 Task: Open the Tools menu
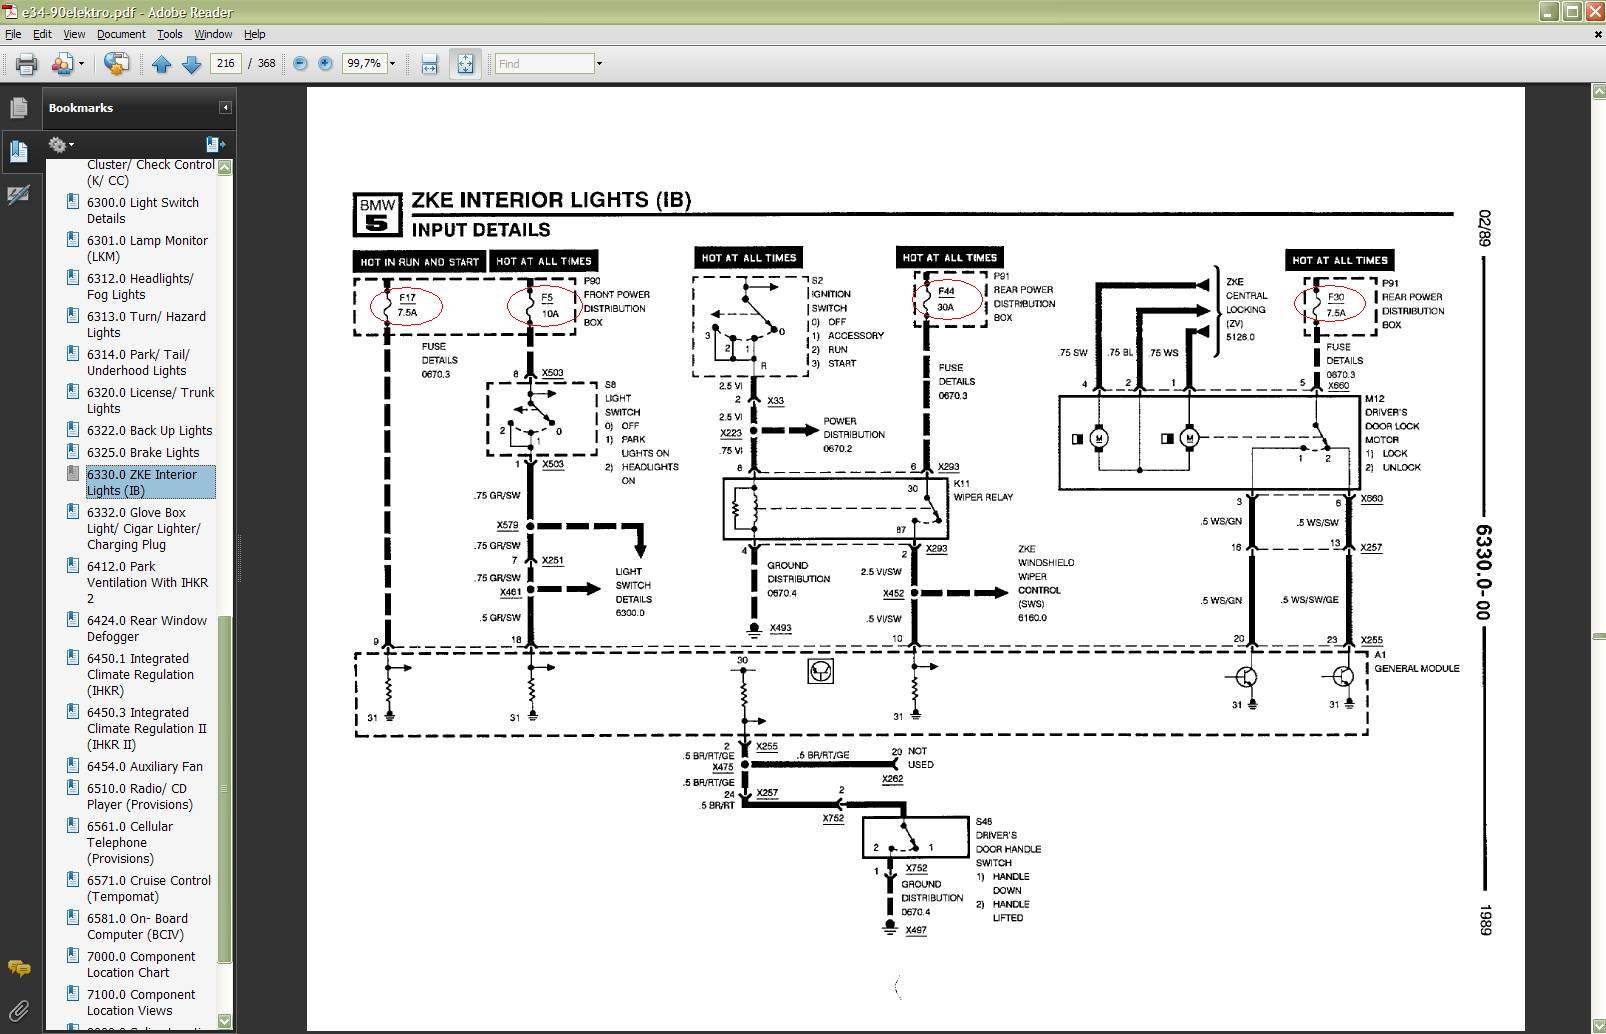(x=170, y=34)
